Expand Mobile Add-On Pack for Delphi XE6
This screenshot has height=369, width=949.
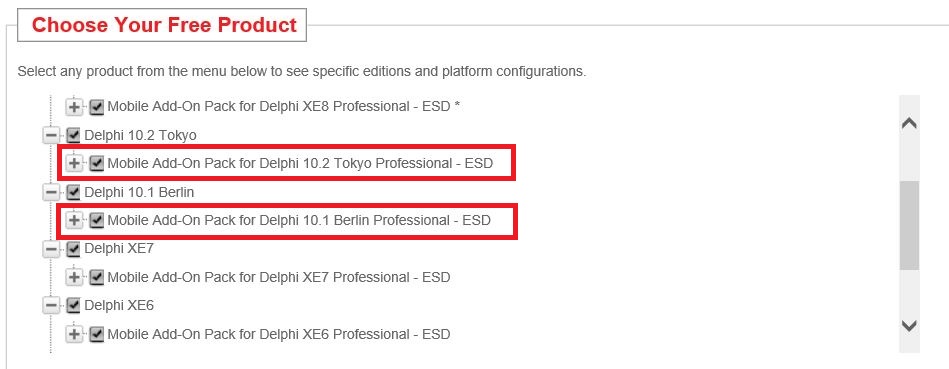click(74, 335)
